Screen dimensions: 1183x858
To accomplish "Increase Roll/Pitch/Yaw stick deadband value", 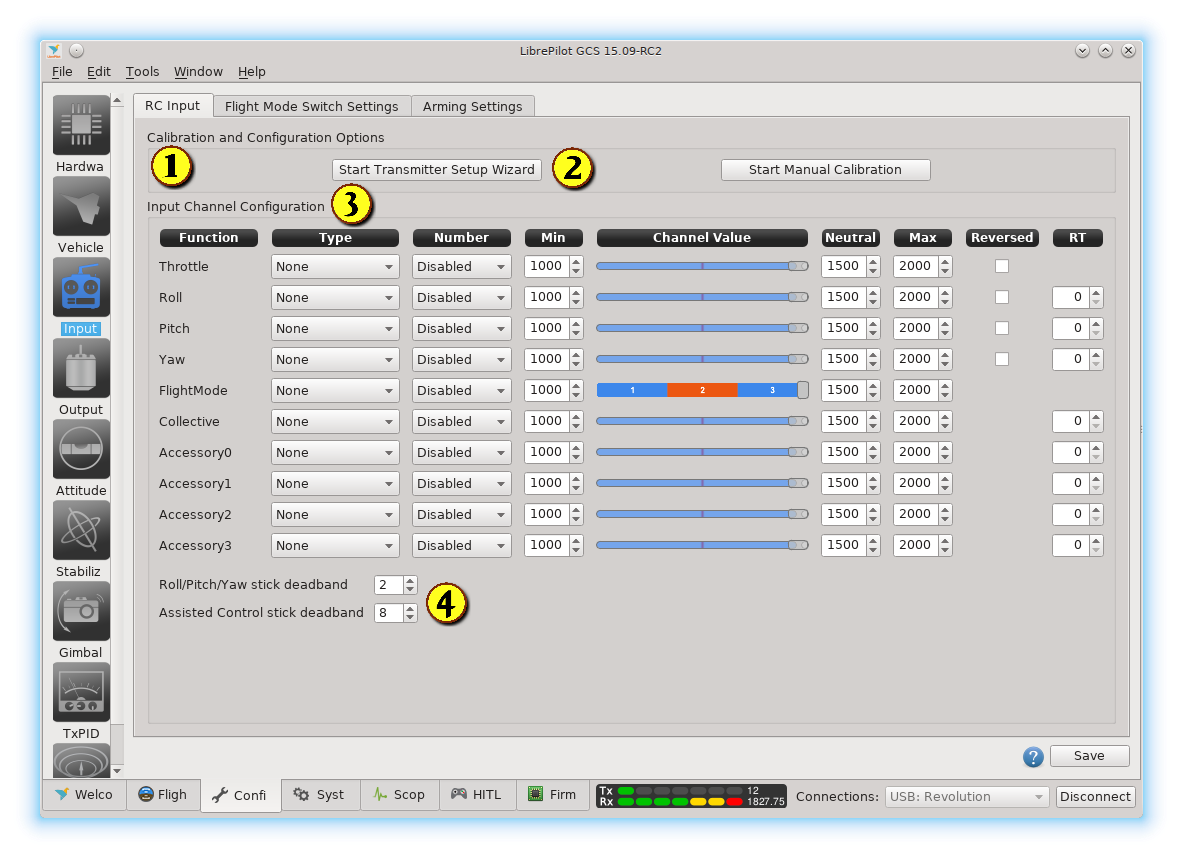I will pyautogui.click(x=410, y=580).
